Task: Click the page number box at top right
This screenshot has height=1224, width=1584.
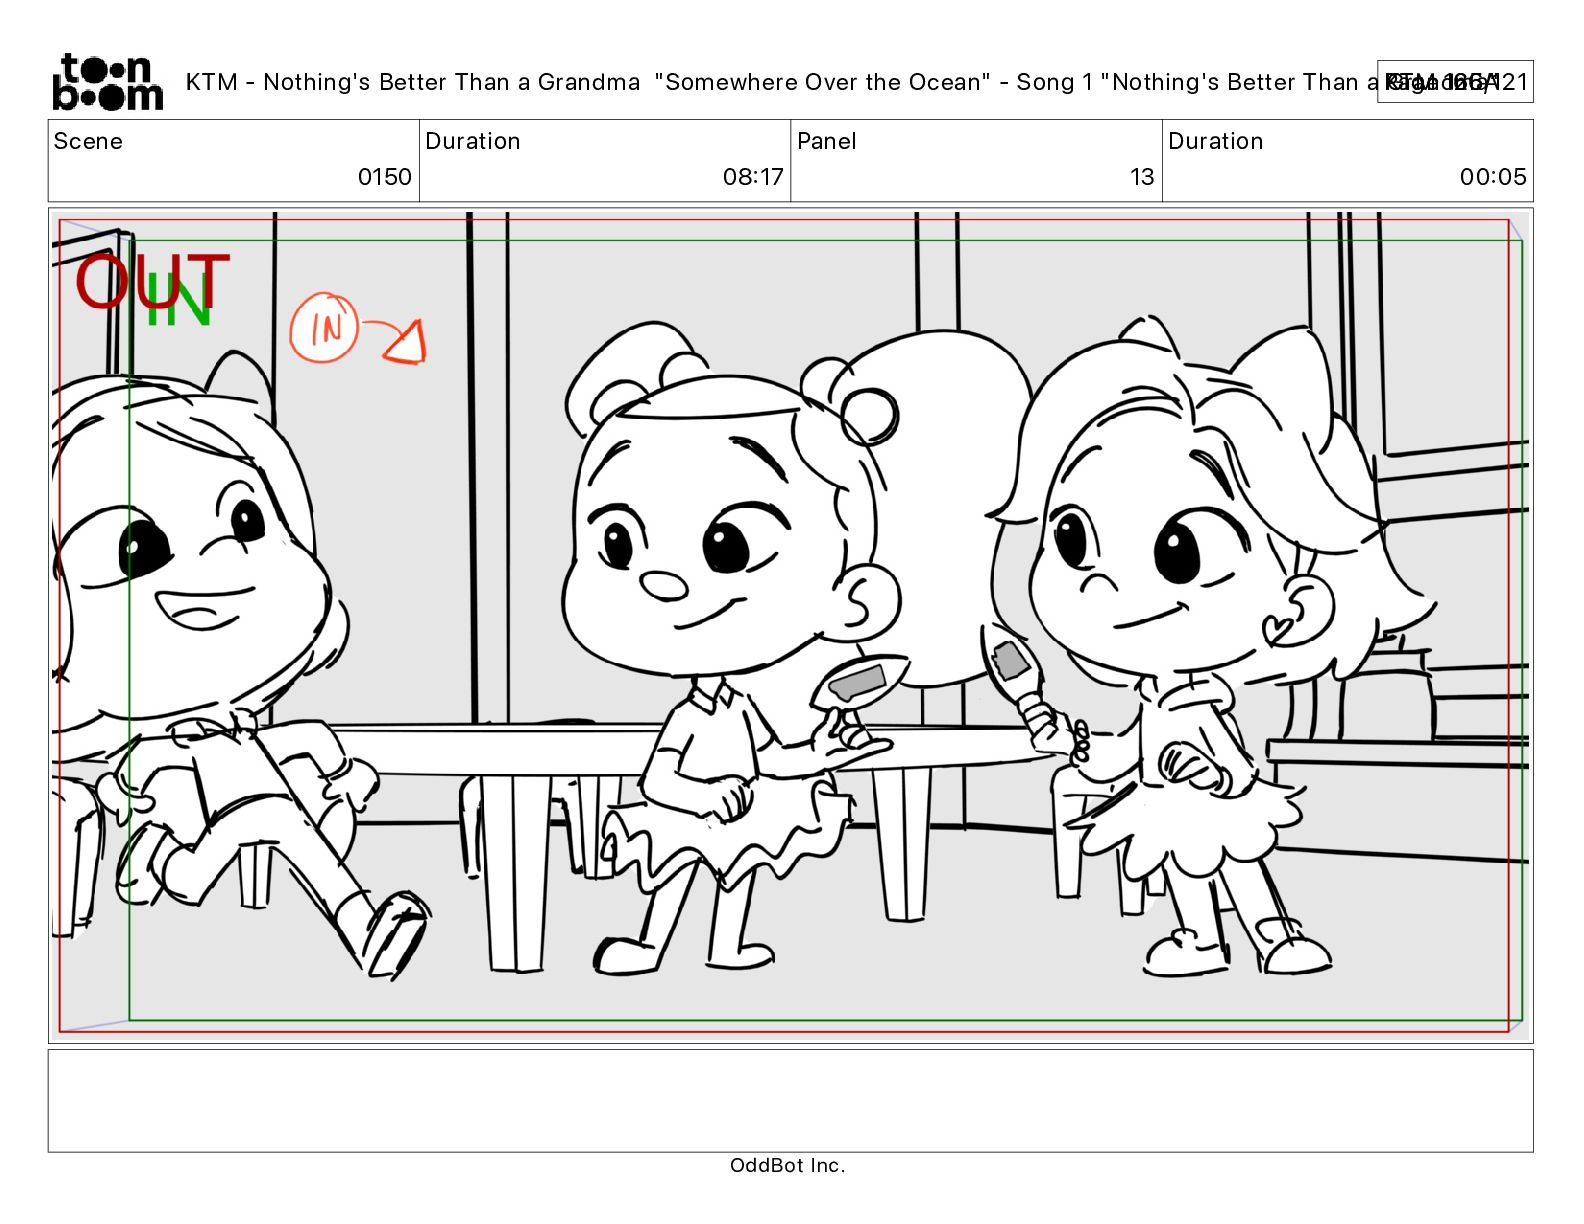Action: (1455, 82)
